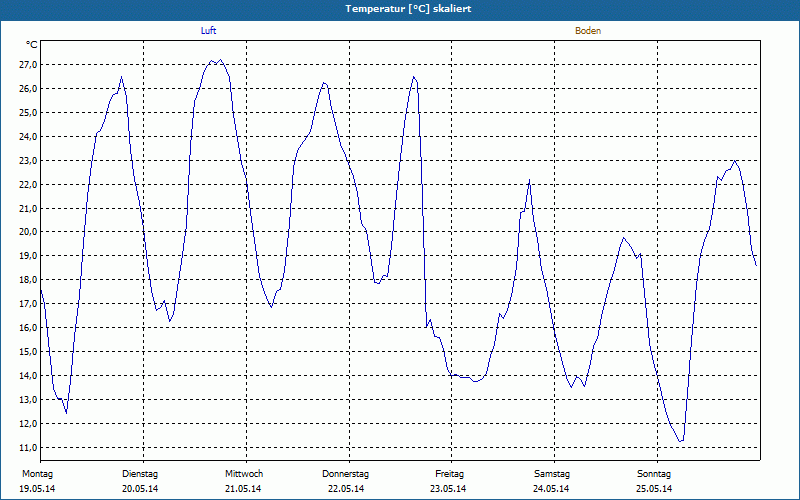Click the °C unit label

pos(32,45)
